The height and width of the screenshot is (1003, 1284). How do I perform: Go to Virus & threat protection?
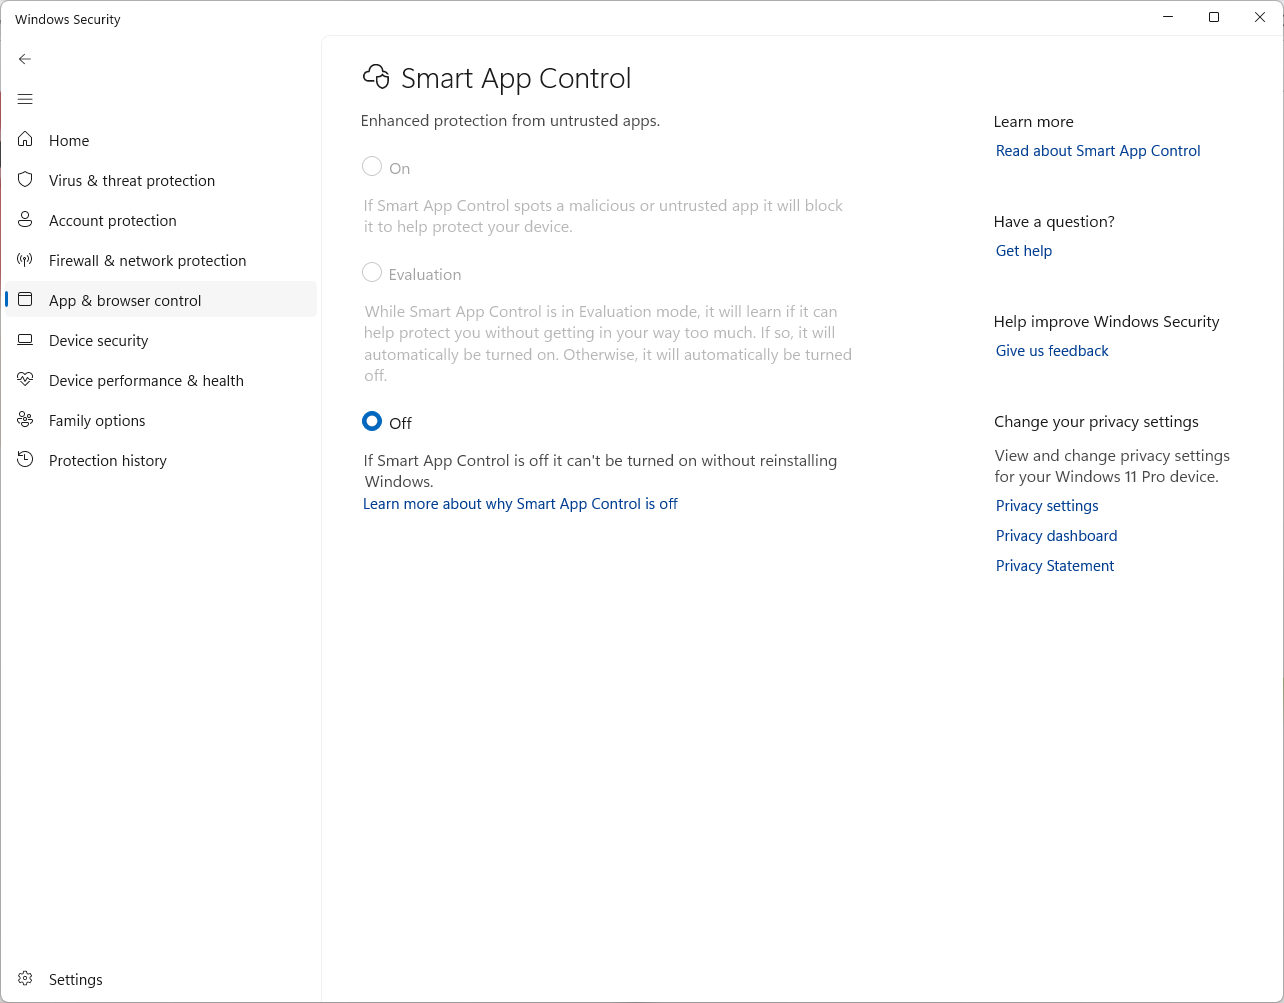point(132,180)
